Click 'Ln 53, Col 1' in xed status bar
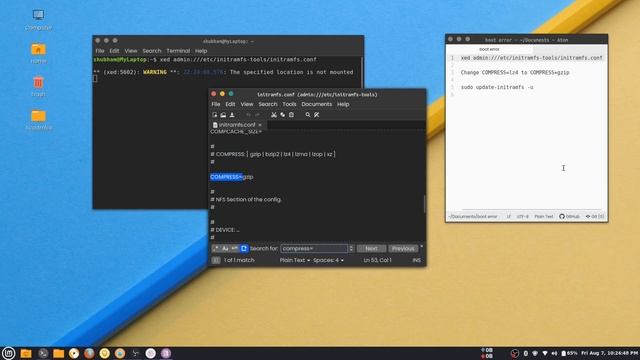The height and width of the screenshot is (360, 640). coord(378,260)
